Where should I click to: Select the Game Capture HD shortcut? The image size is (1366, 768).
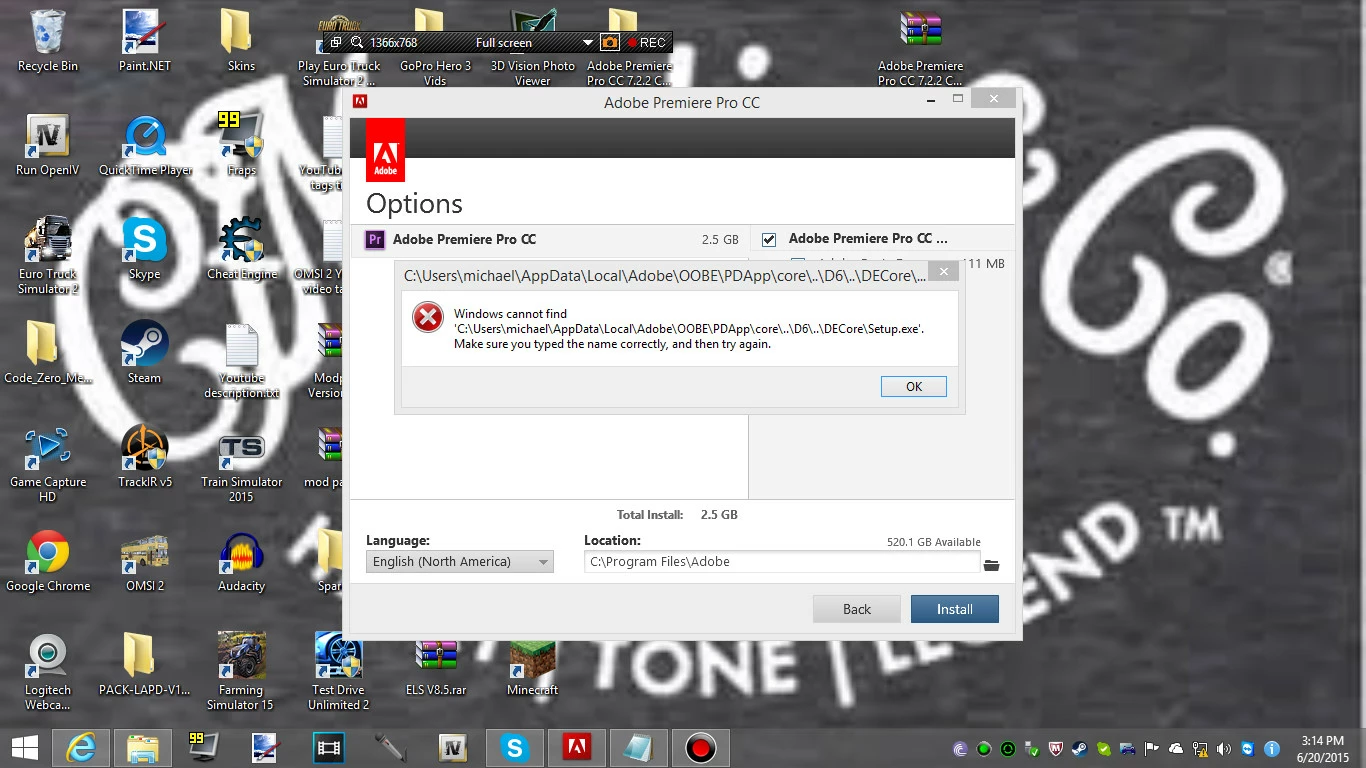pos(47,464)
